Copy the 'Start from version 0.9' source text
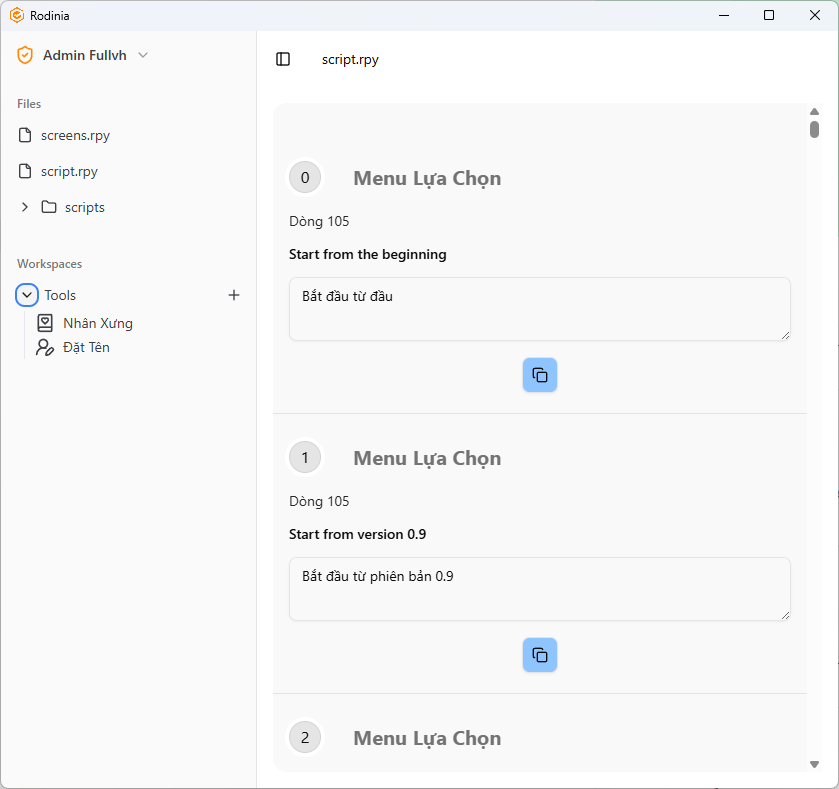The image size is (839, 789). pyautogui.click(x=539, y=655)
